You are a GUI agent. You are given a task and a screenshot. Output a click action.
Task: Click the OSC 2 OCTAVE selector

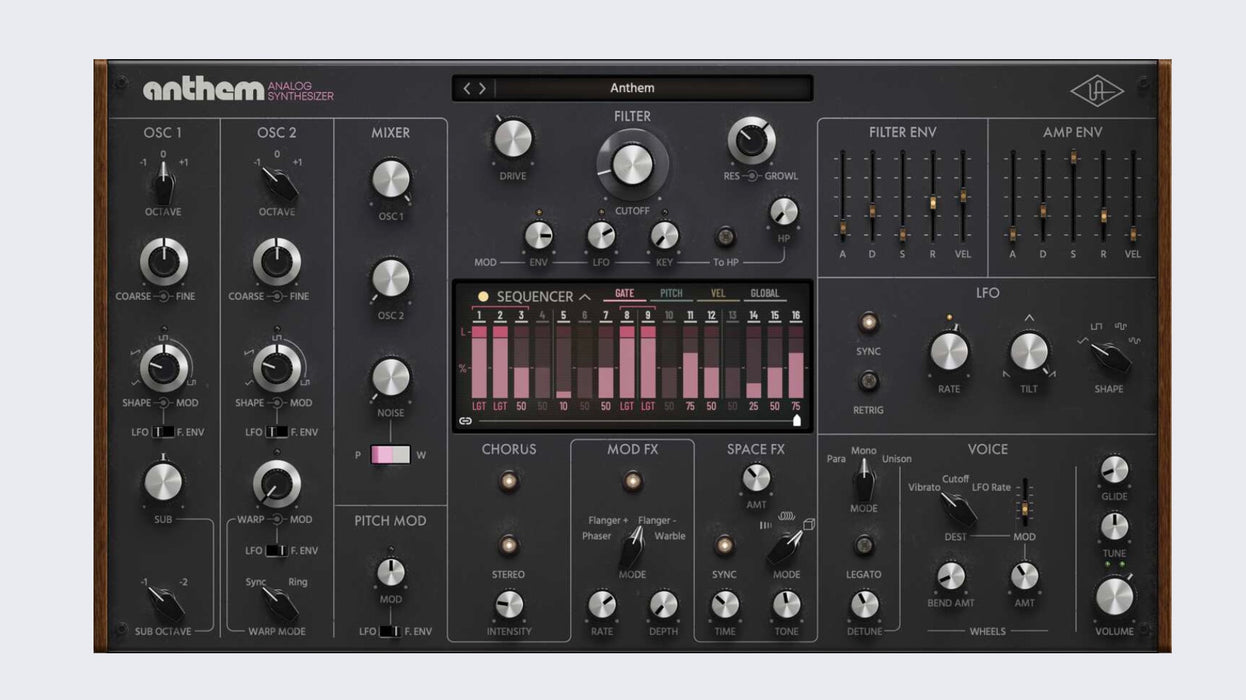point(277,184)
